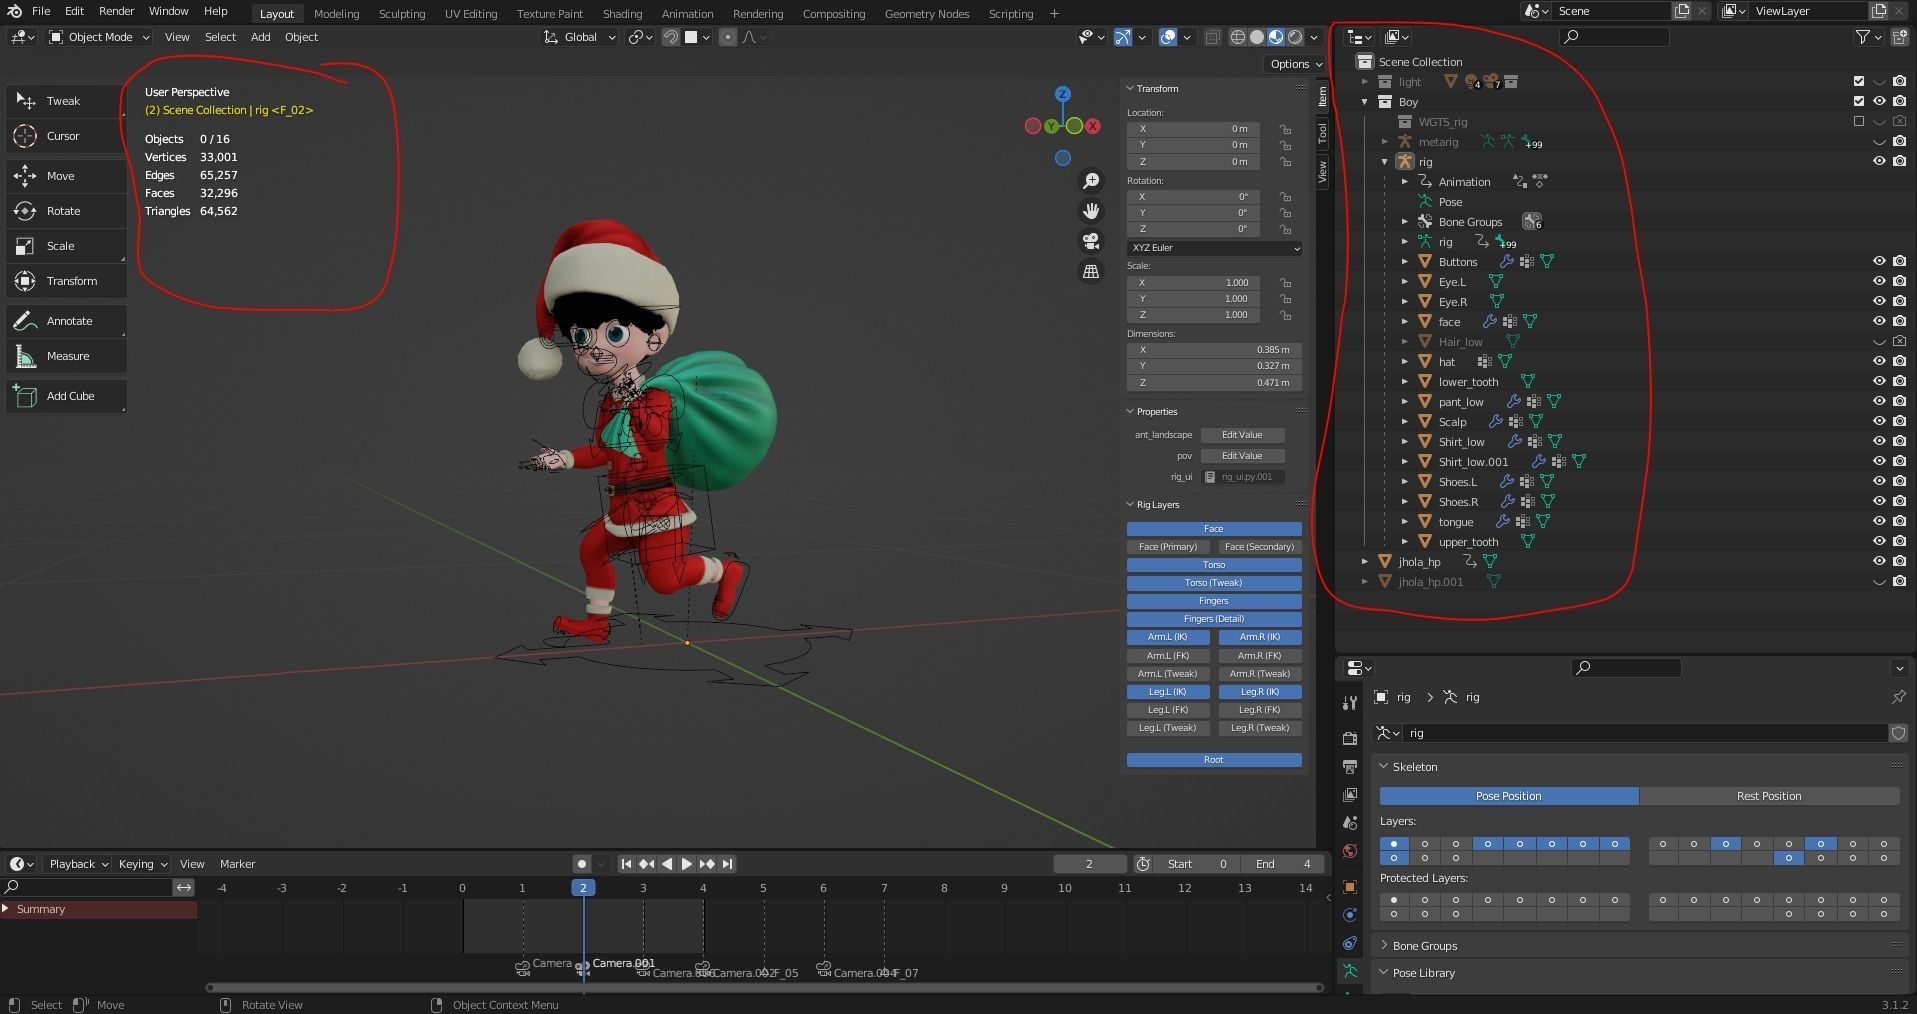The width and height of the screenshot is (1917, 1014).
Task: Click the timeline End frame field
Action: 1283,864
